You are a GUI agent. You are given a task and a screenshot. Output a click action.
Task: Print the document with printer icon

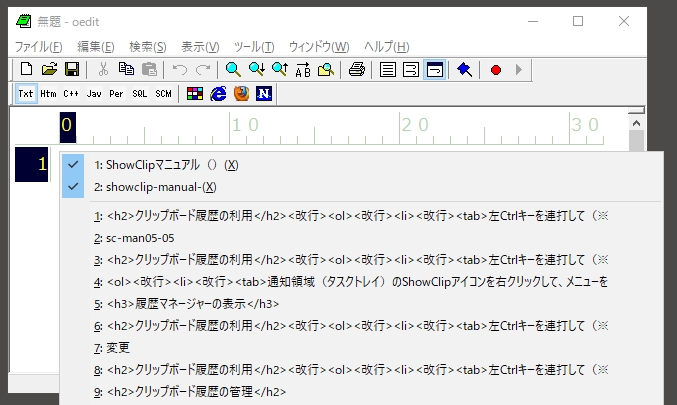pos(357,69)
